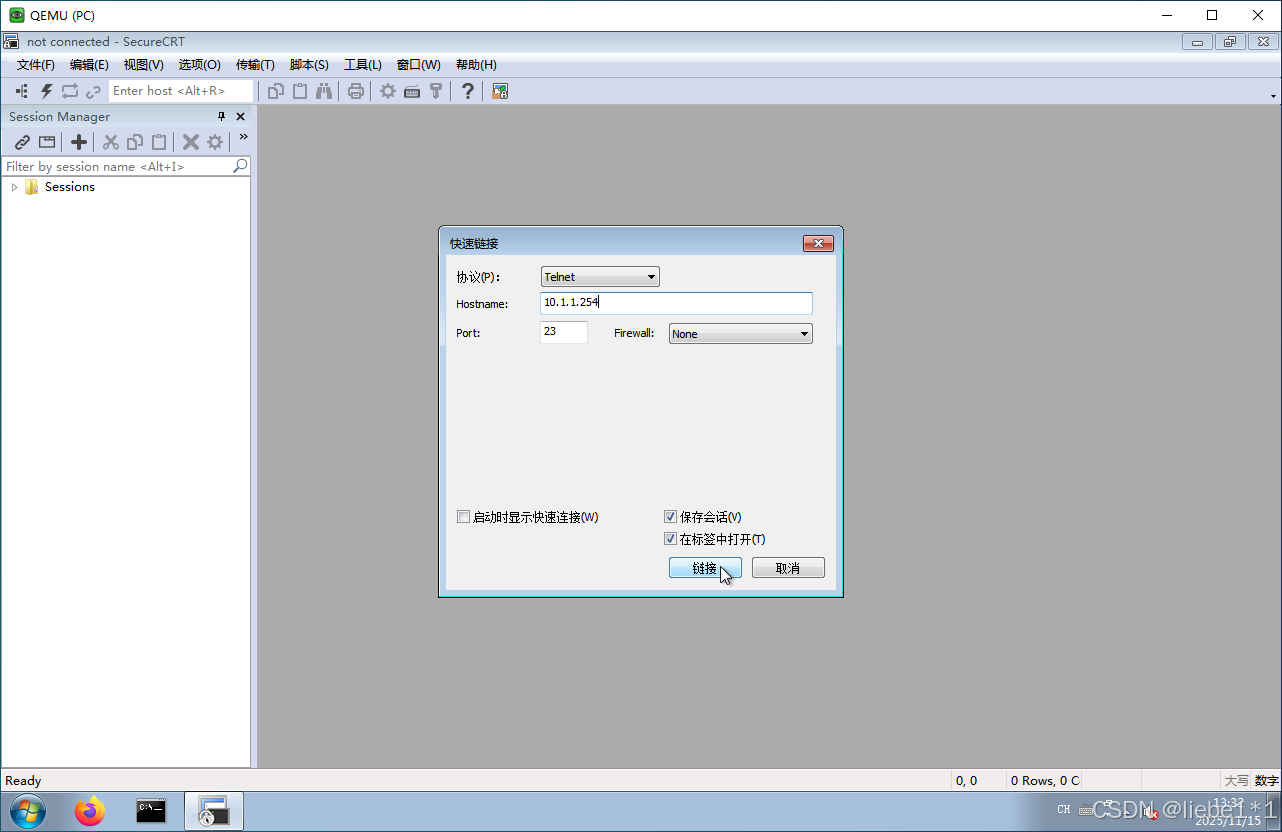Pin the Session Manager panel
Image resolution: width=1282 pixels, height=832 pixels.
[x=222, y=116]
